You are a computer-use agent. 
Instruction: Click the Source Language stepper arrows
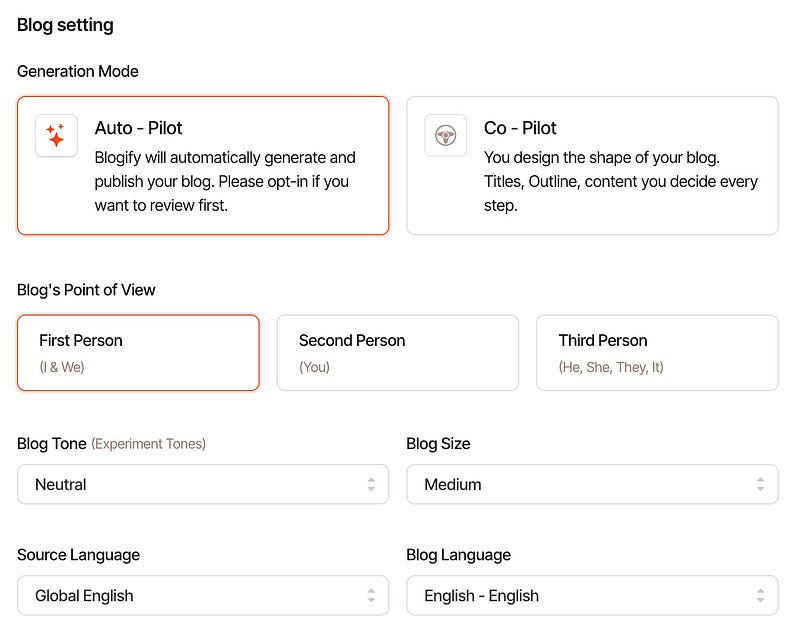coord(371,596)
